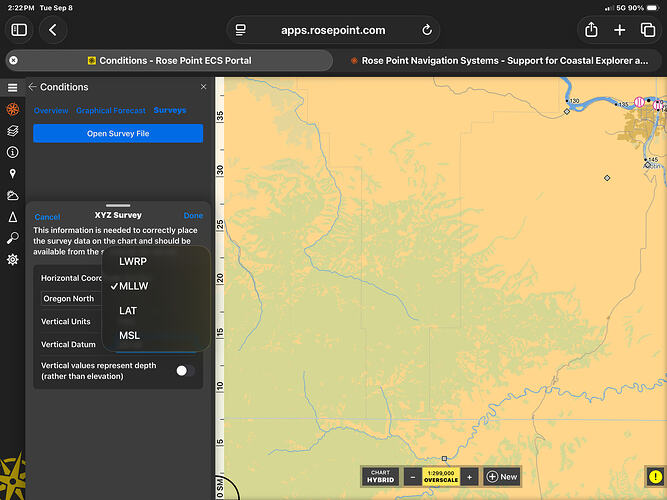Click the 1:299,000 overscale indicator
The width and height of the screenshot is (667, 500).
(x=441, y=477)
